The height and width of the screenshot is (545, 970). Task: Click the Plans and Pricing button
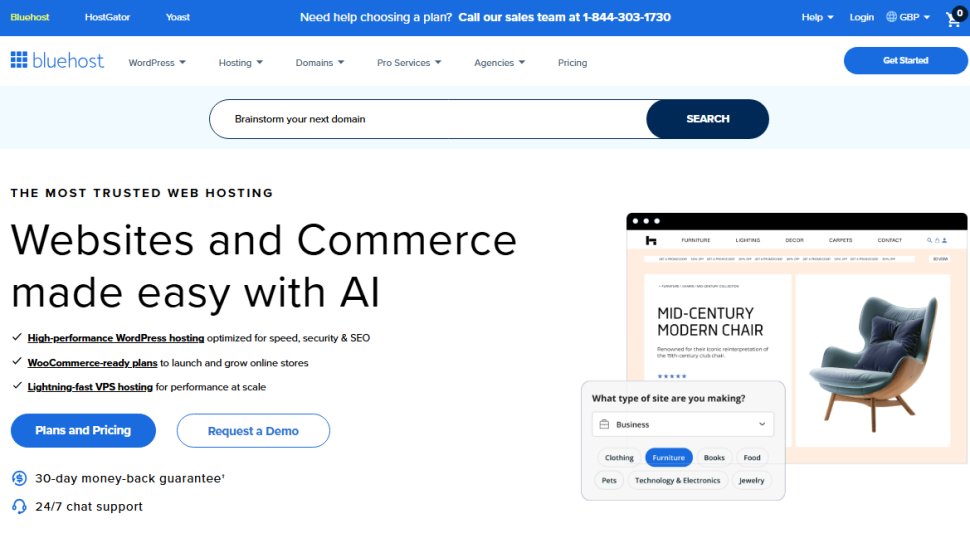click(83, 431)
